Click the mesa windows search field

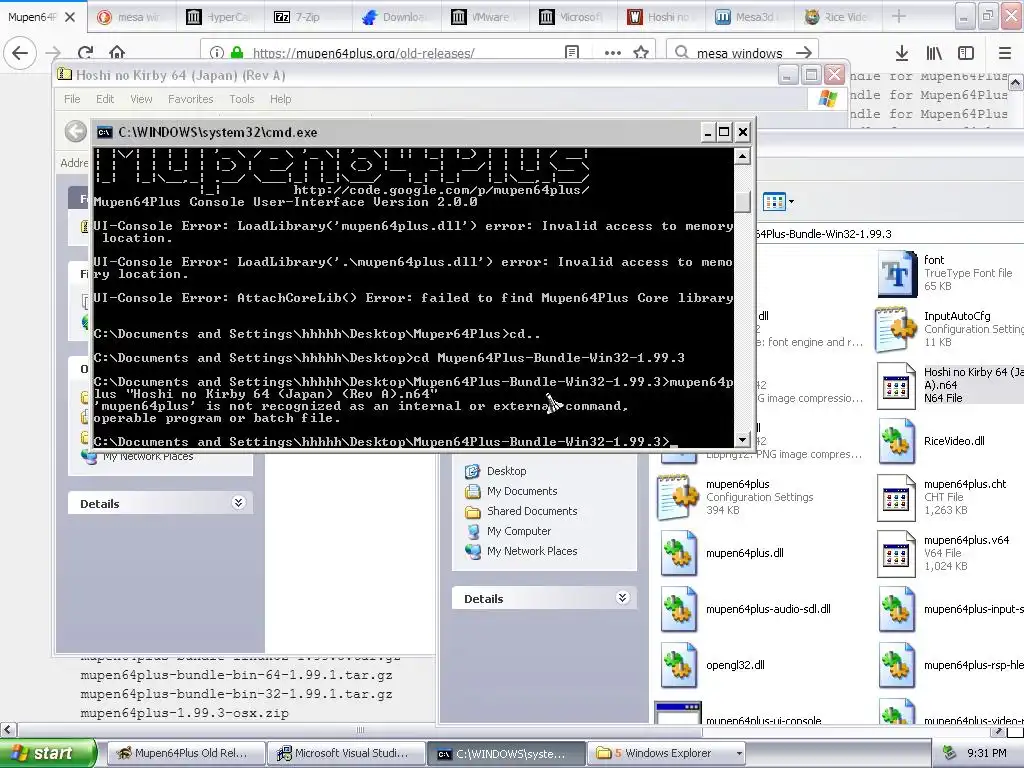740,52
